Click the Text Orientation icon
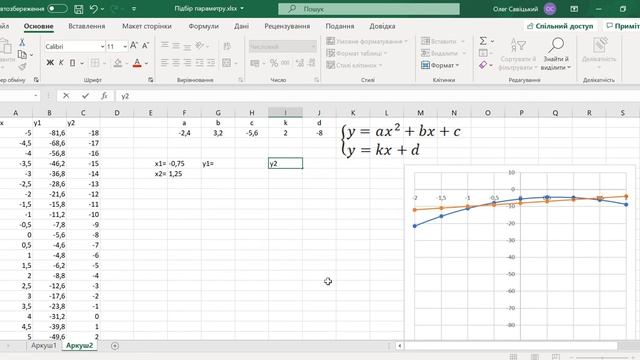 point(199,45)
